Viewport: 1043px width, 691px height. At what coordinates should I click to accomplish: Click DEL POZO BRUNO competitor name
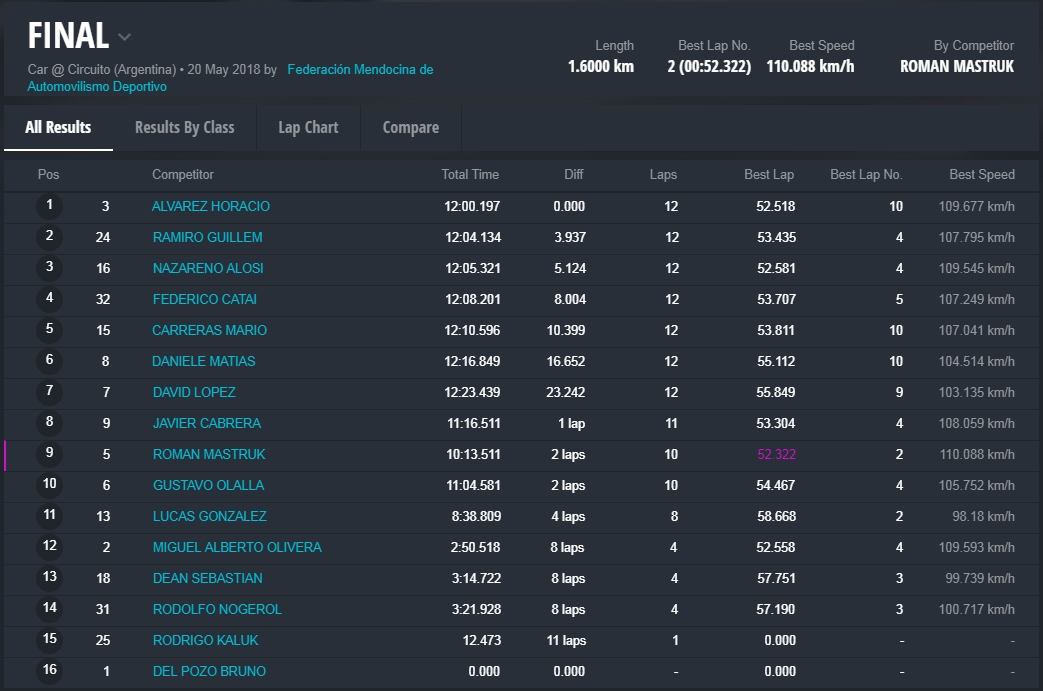tap(209, 672)
